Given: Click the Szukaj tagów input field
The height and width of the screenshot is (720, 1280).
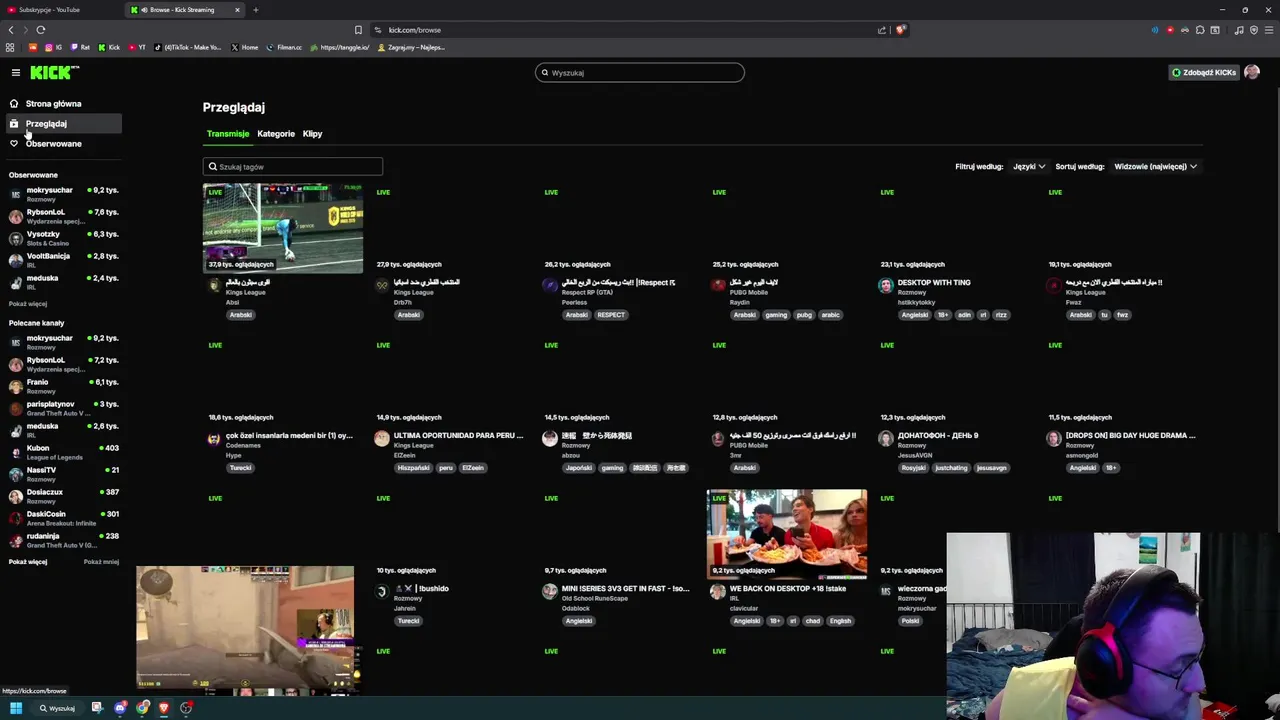Looking at the screenshot, I should pyautogui.click(x=292, y=167).
